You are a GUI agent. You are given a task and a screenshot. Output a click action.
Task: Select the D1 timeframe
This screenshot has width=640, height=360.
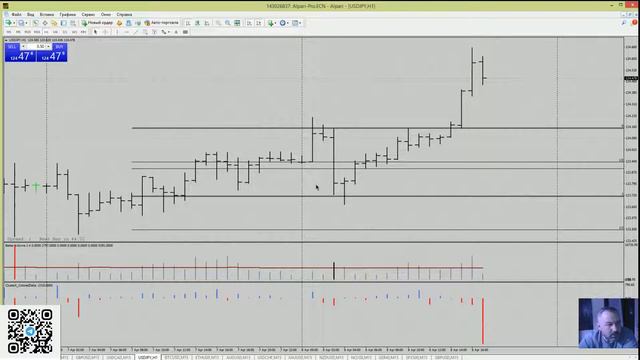tap(65, 32)
